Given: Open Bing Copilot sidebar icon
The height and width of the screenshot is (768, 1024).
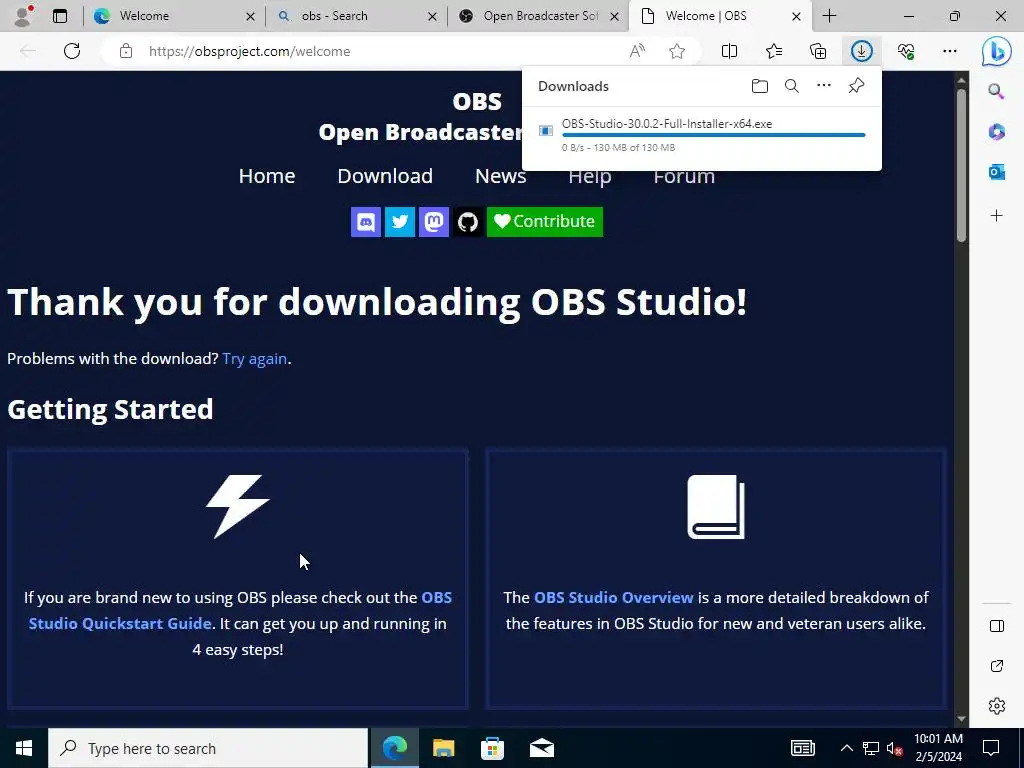Looking at the screenshot, I should (997, 52).
